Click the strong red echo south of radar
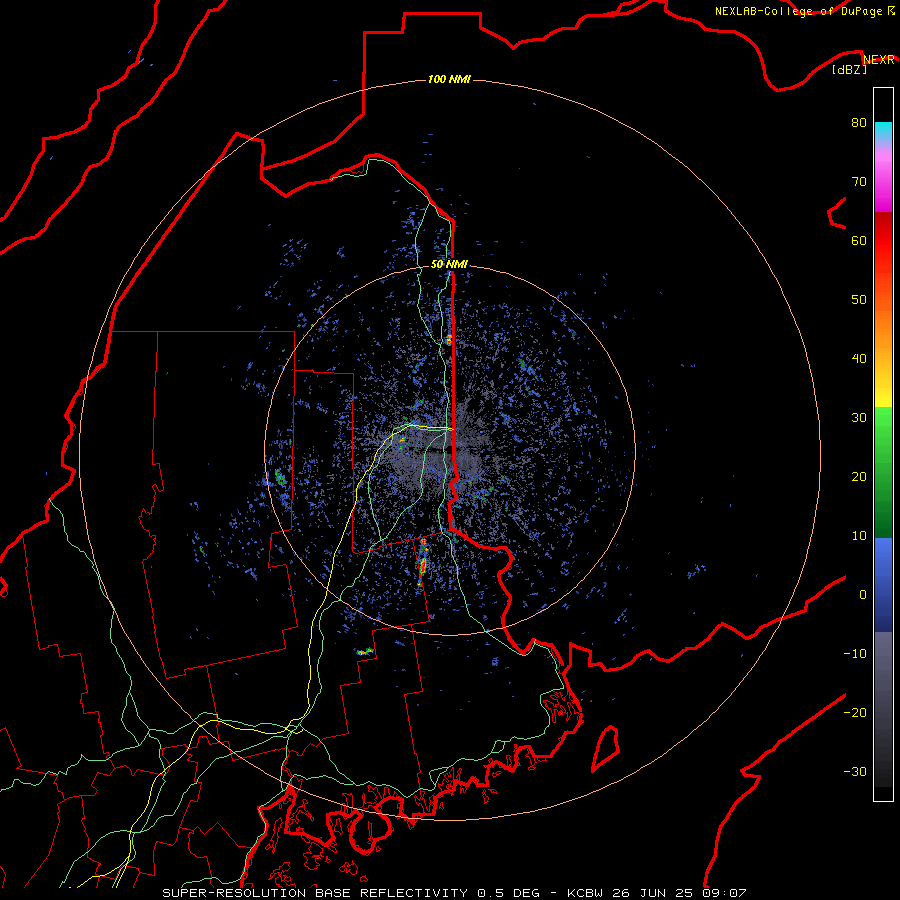The image size is (900, 900). (x=423, y=565)
